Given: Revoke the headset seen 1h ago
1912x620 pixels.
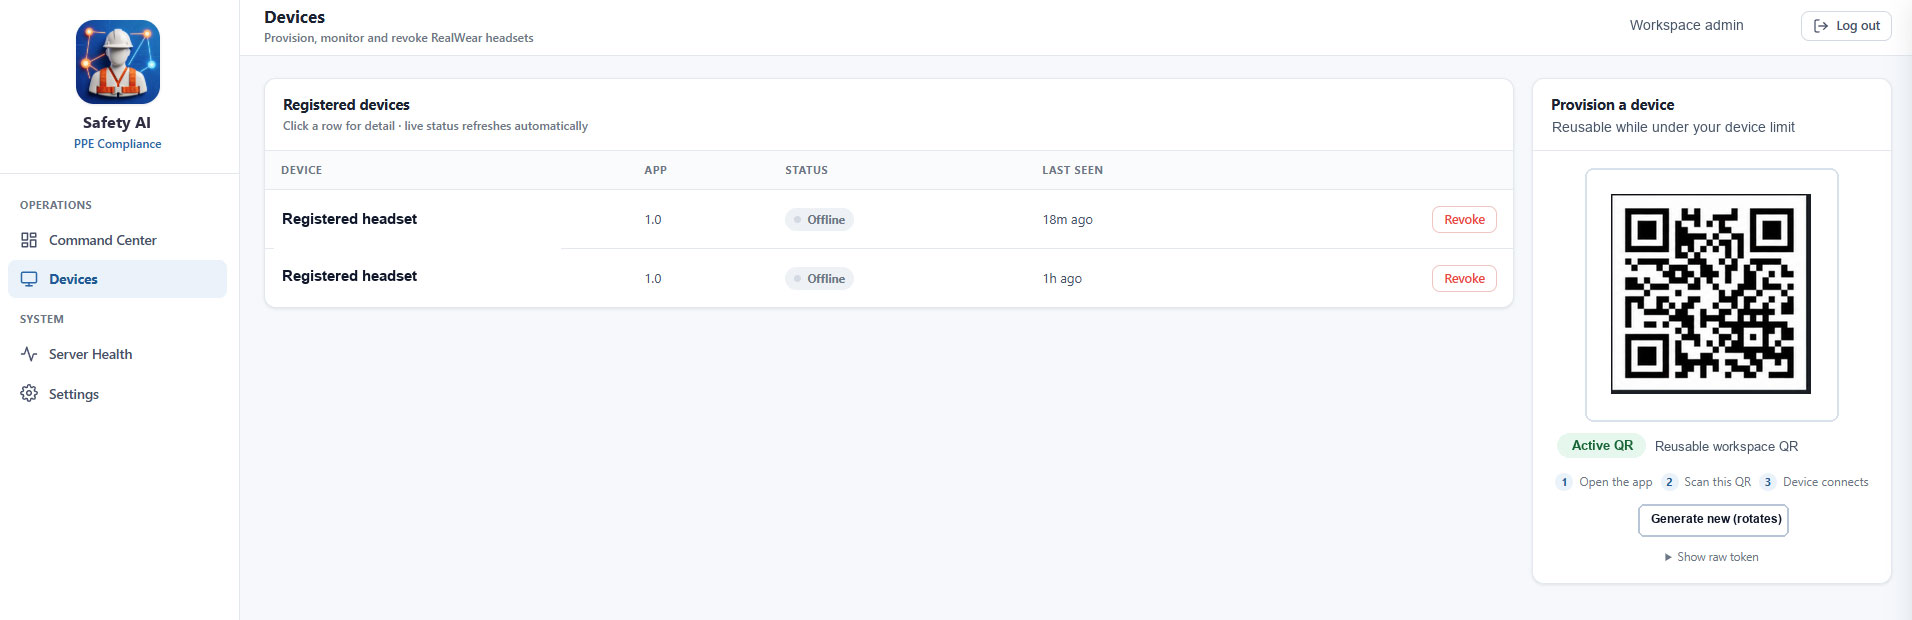Looking at the screenshot, I should coord(1464,279).
